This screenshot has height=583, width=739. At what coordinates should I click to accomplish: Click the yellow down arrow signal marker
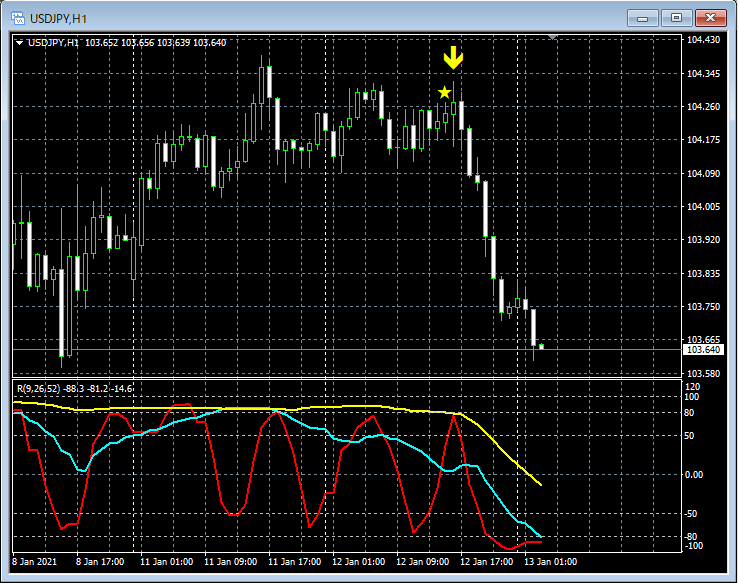click(453, 57)
